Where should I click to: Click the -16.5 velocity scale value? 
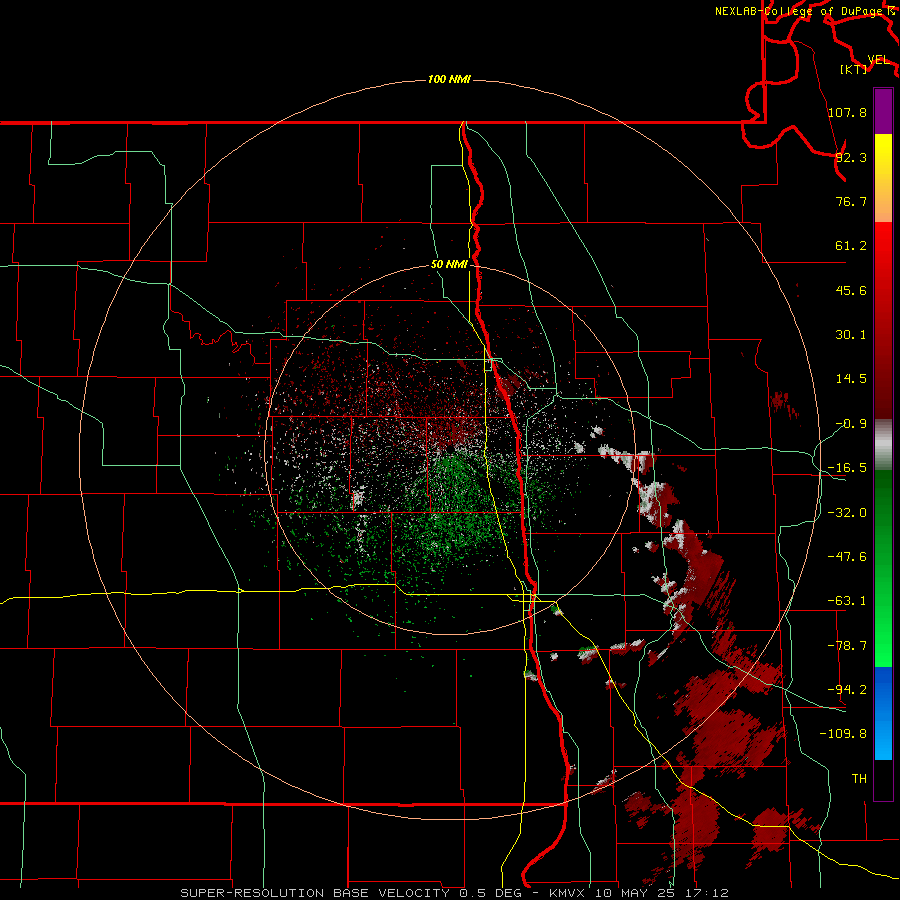click(x=847, y=468)
